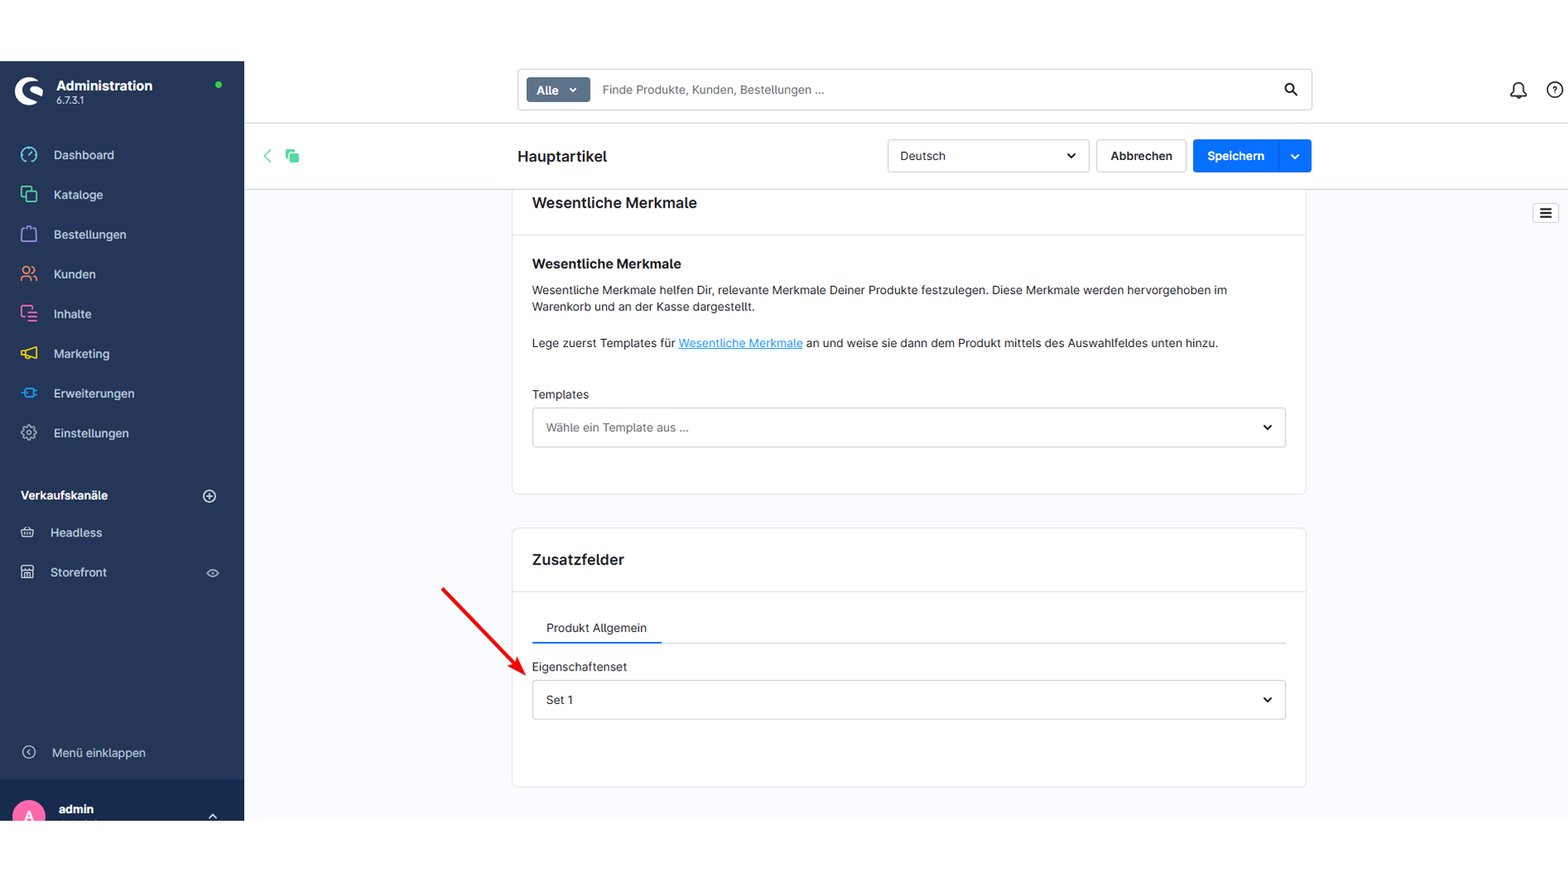
Task: Select the Headless sales channel
Action: click(76, 533)
